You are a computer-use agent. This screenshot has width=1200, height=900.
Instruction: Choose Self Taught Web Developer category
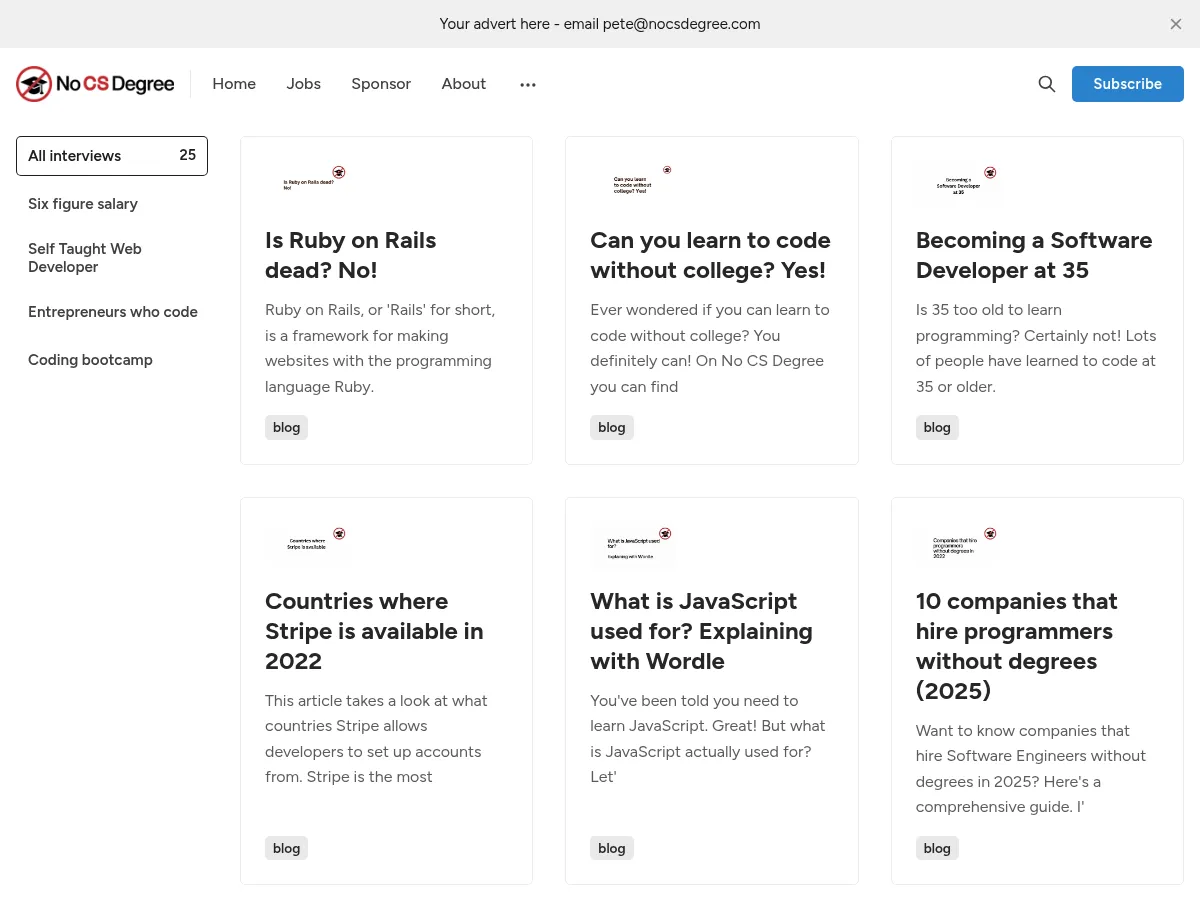tap(85, 258)
